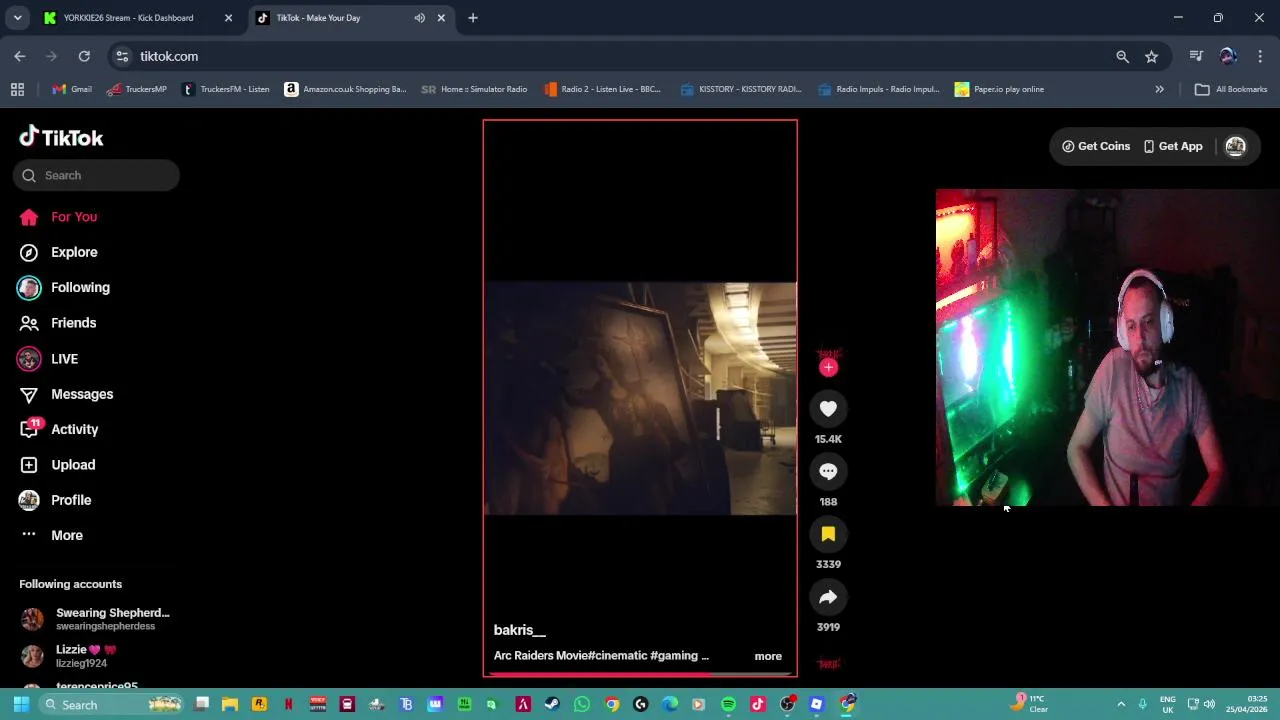Open Amazon.co.uk Shopping bookmark

[x=346, y=89]
